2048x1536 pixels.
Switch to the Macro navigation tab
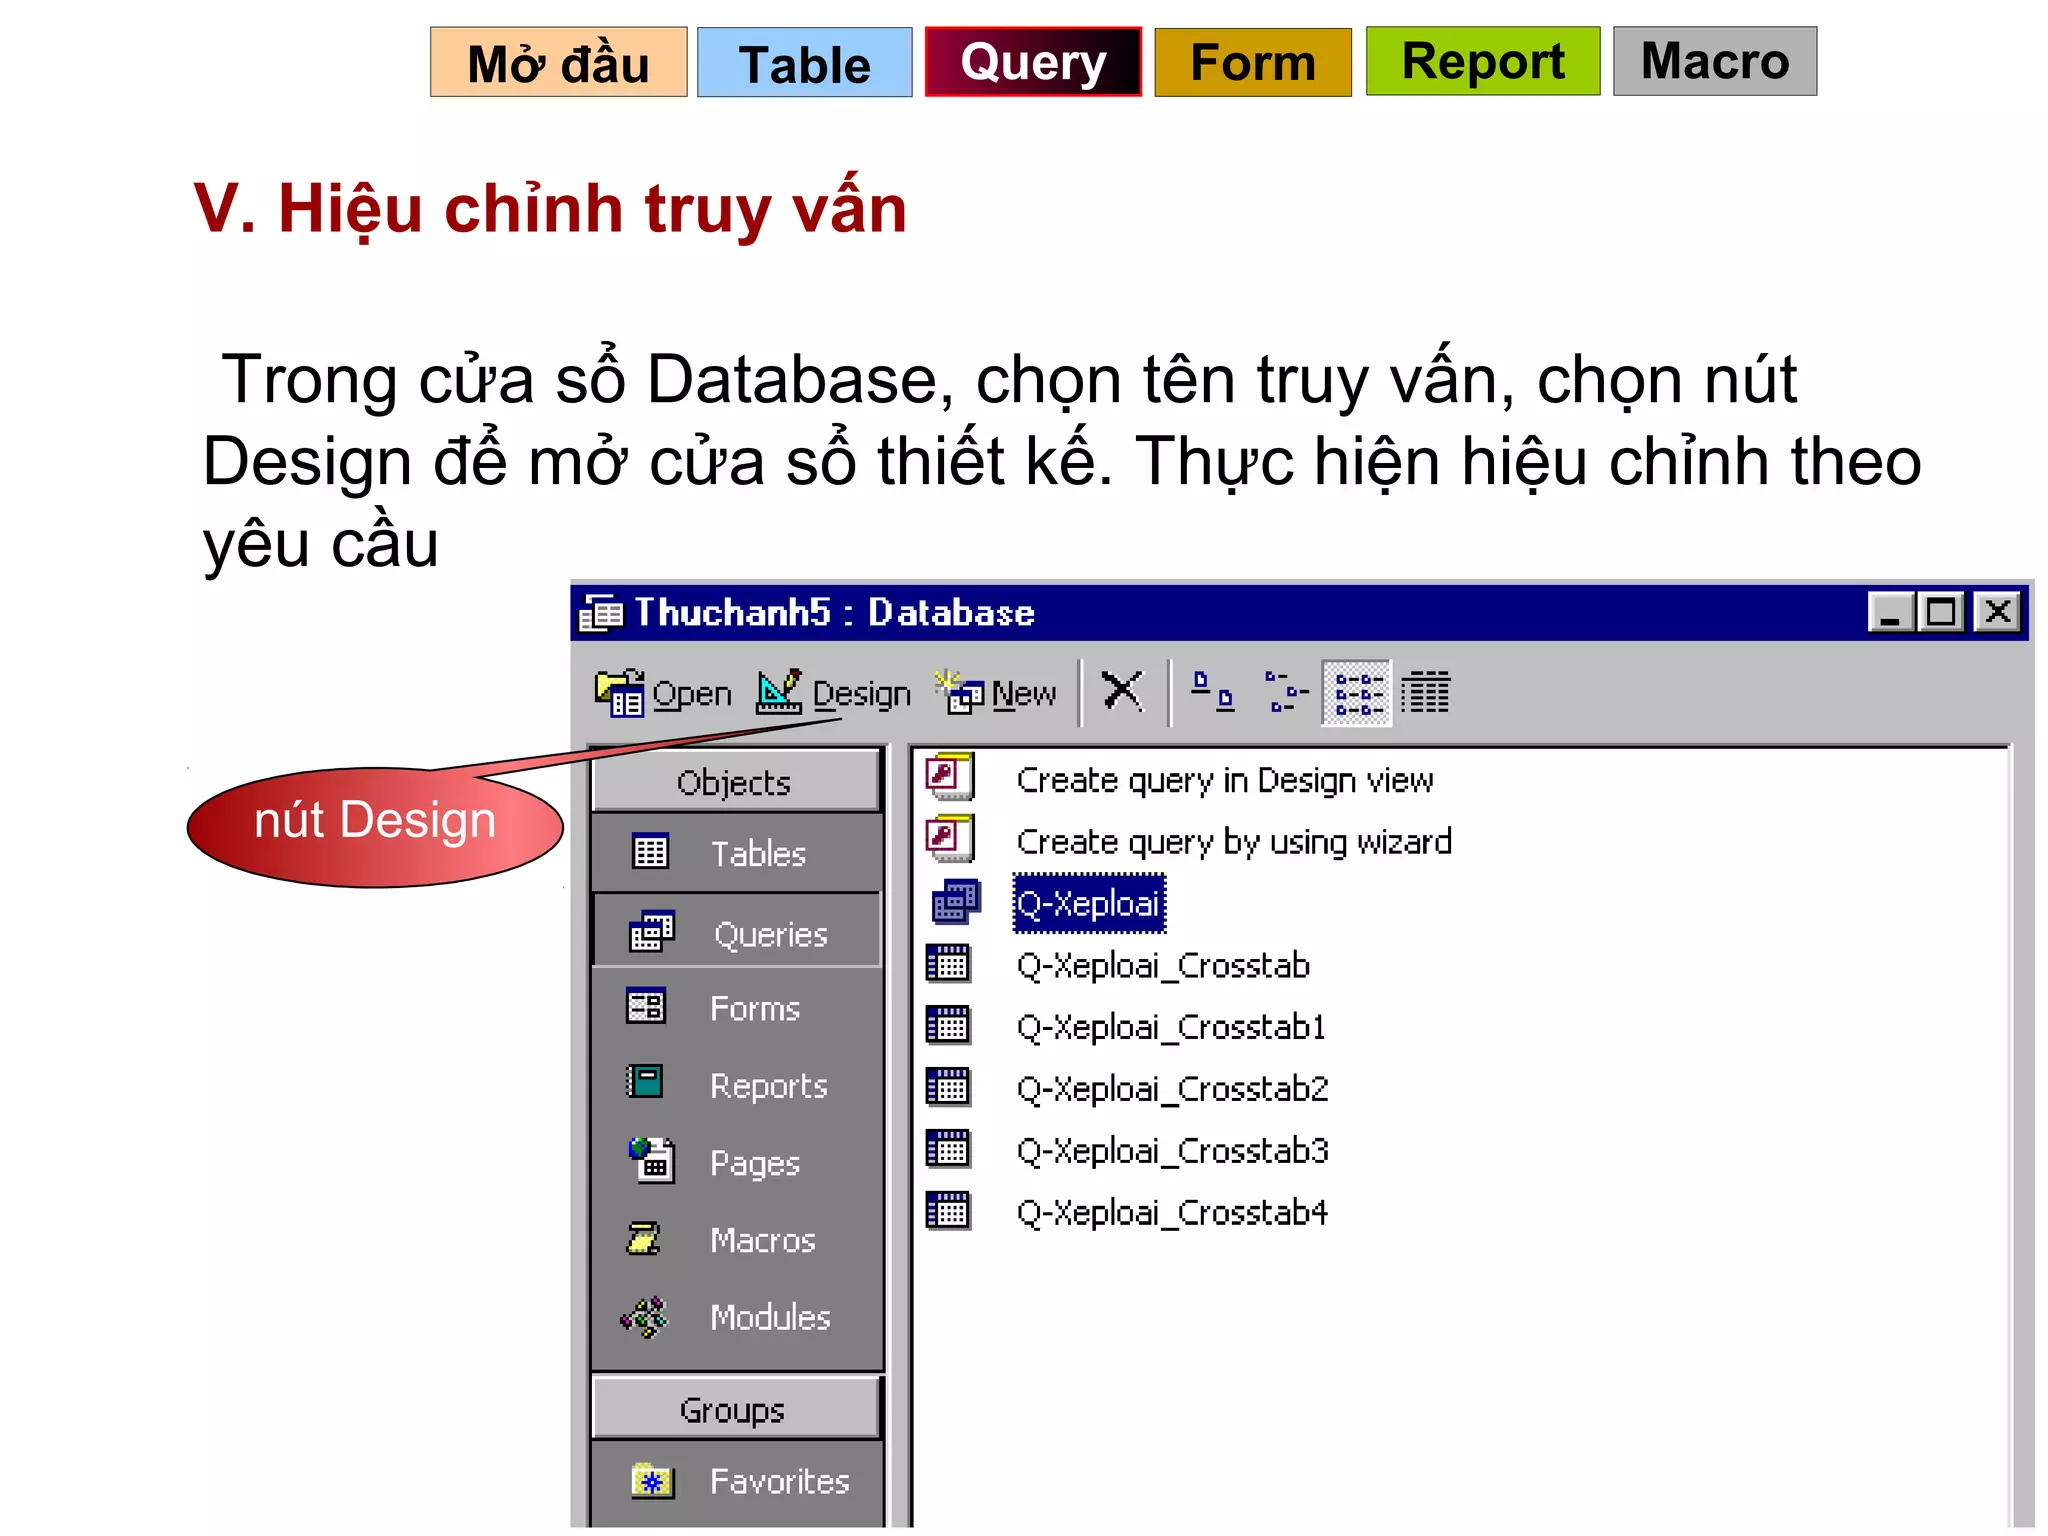coord(1715,62)
